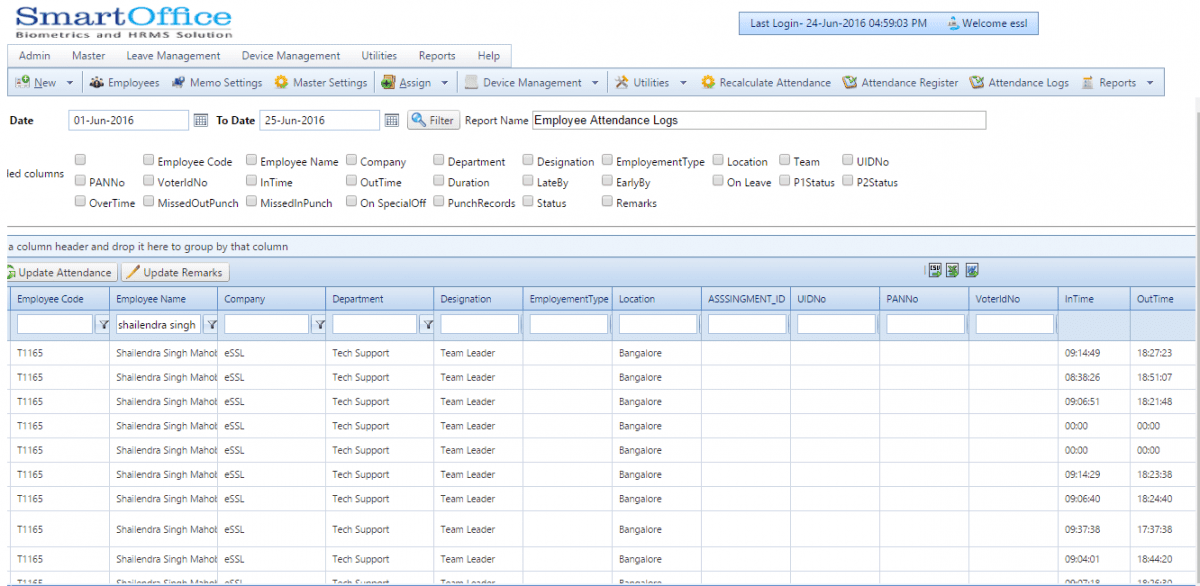The image size is (1200, 586).
Task: Open the Leave Management menu
Action: (x=173, y=56)
